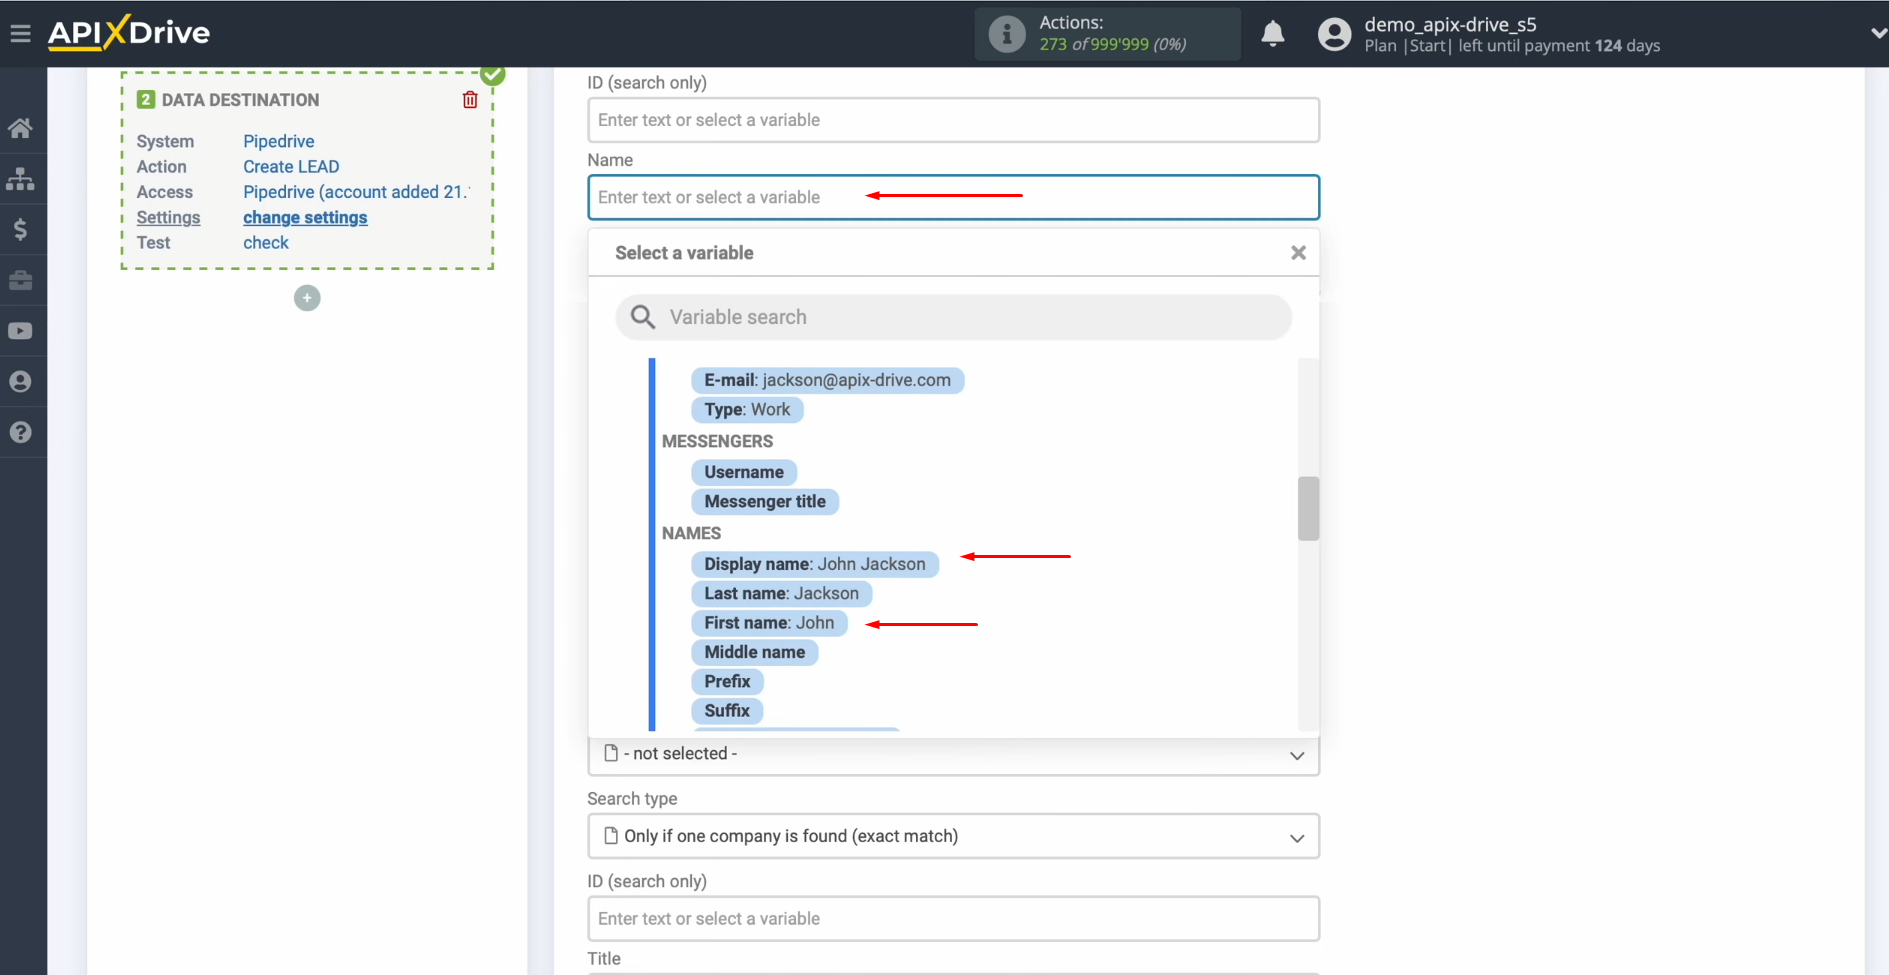Open billing via the dollar sign icon
This screenshot has width=1889, height=975.
point(21,229)
